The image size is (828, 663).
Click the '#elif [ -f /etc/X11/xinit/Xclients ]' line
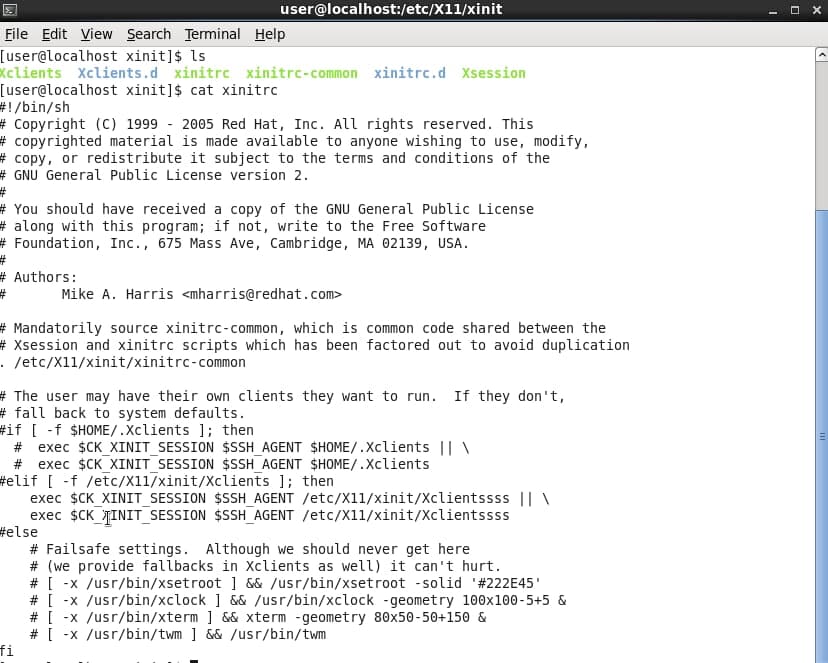click(x=167, y=481)
